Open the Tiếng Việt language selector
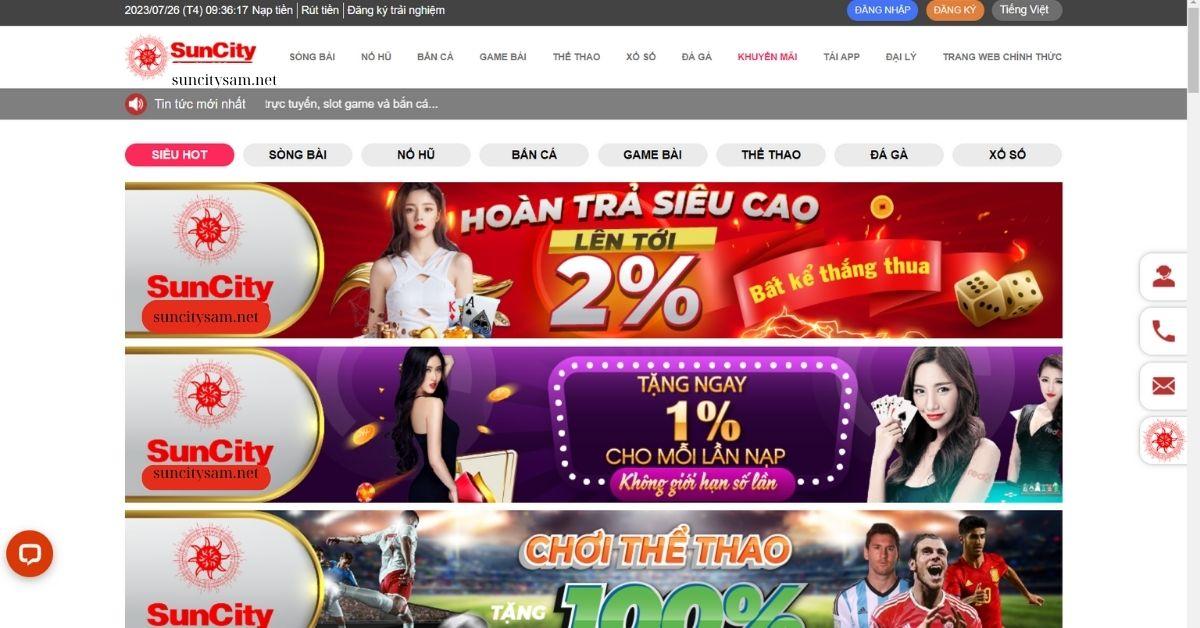 [1026, 10]
